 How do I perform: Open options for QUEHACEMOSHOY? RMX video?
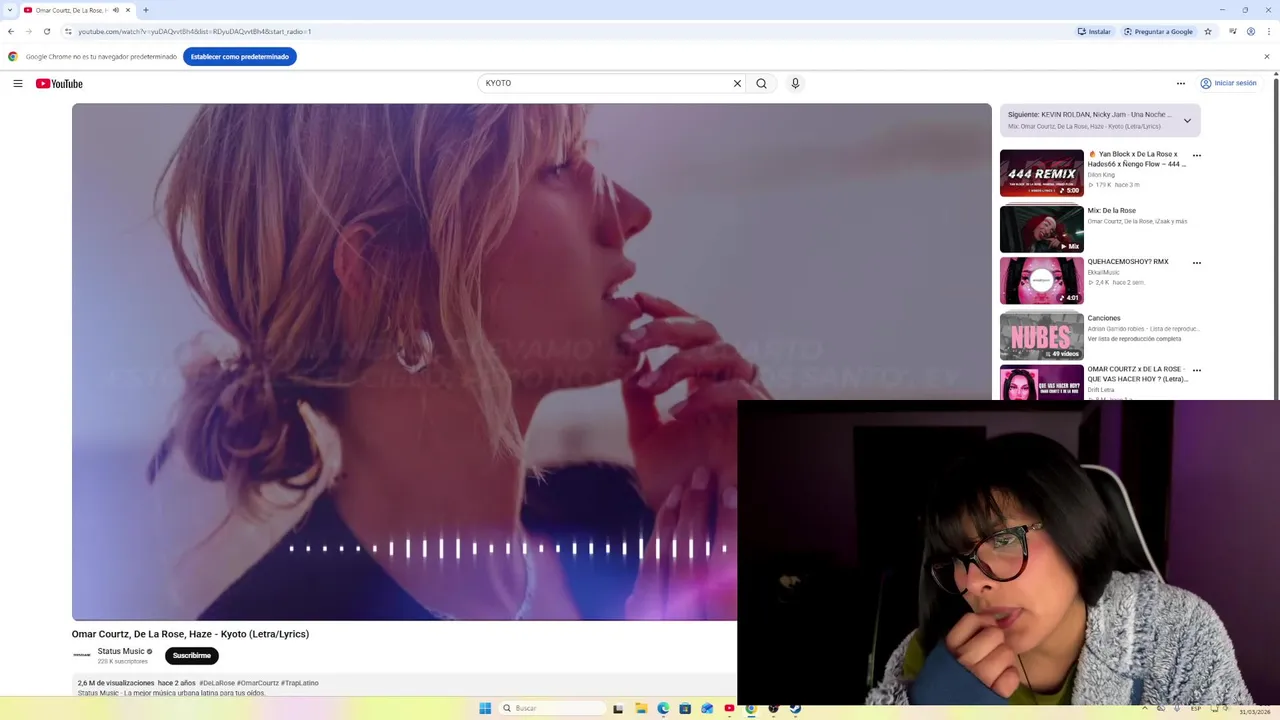point(1197,263)
